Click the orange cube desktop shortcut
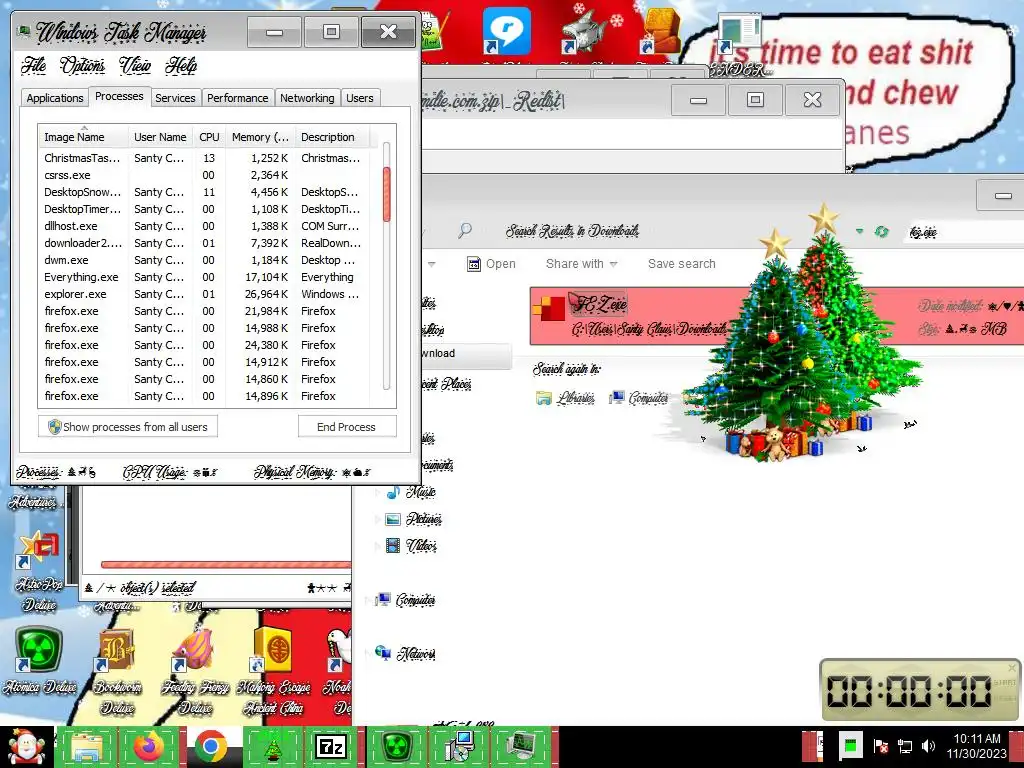Viewport: 1024px width, 768px height. tap(661, 33)
